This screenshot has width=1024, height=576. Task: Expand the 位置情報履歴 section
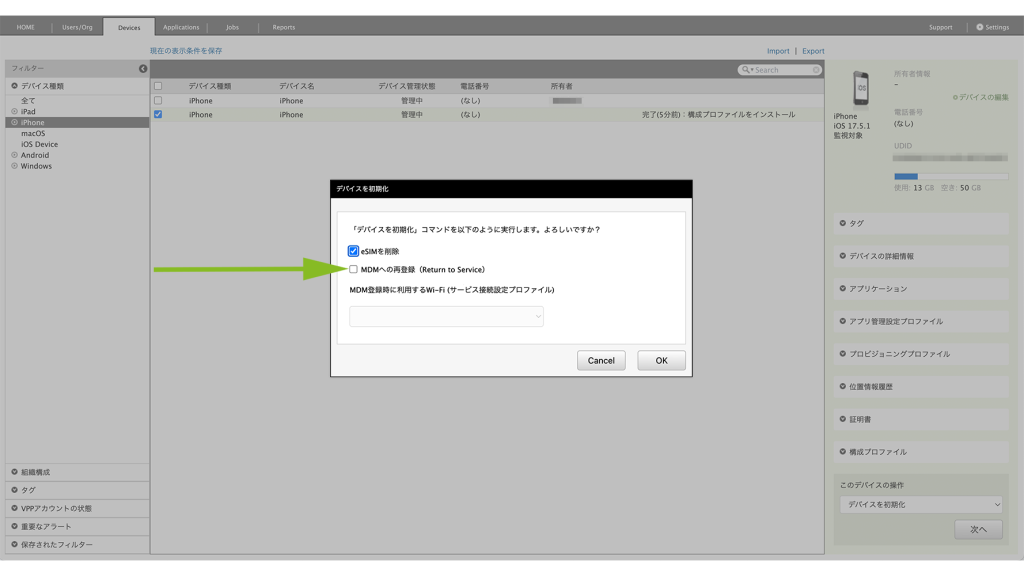click(921, 387)
